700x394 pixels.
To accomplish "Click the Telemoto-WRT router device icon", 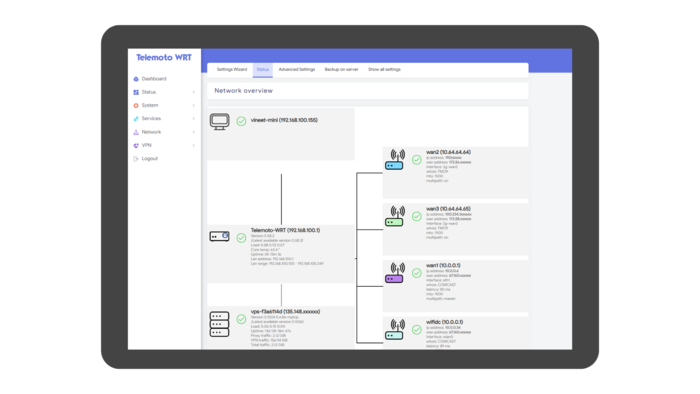I will coord(220,236).
